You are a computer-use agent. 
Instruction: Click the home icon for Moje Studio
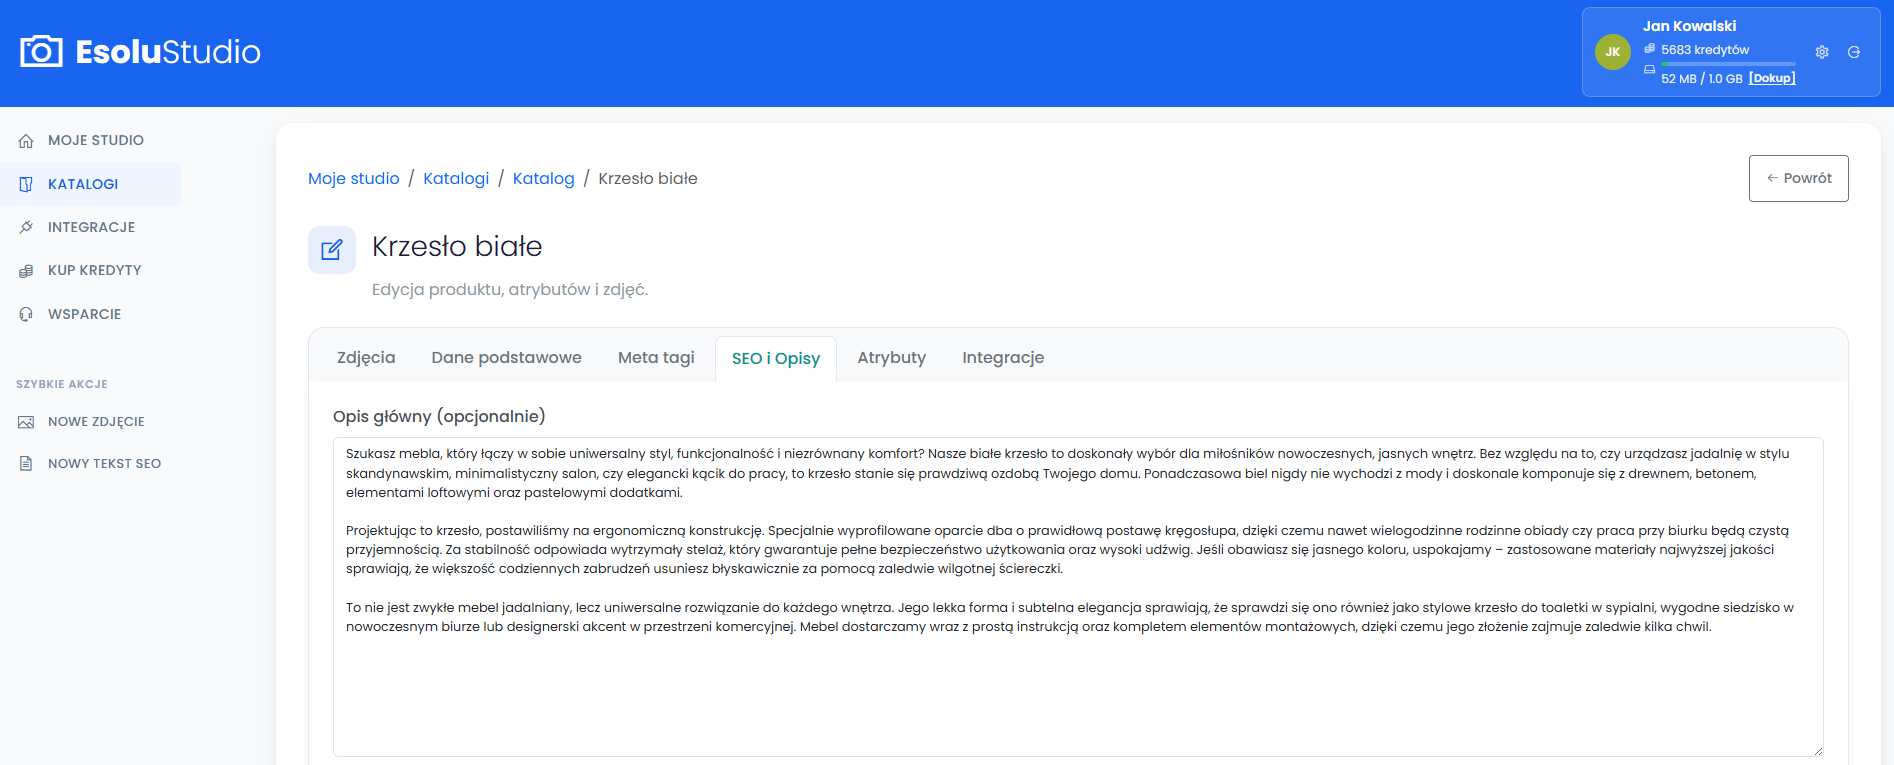coord(26,141)
